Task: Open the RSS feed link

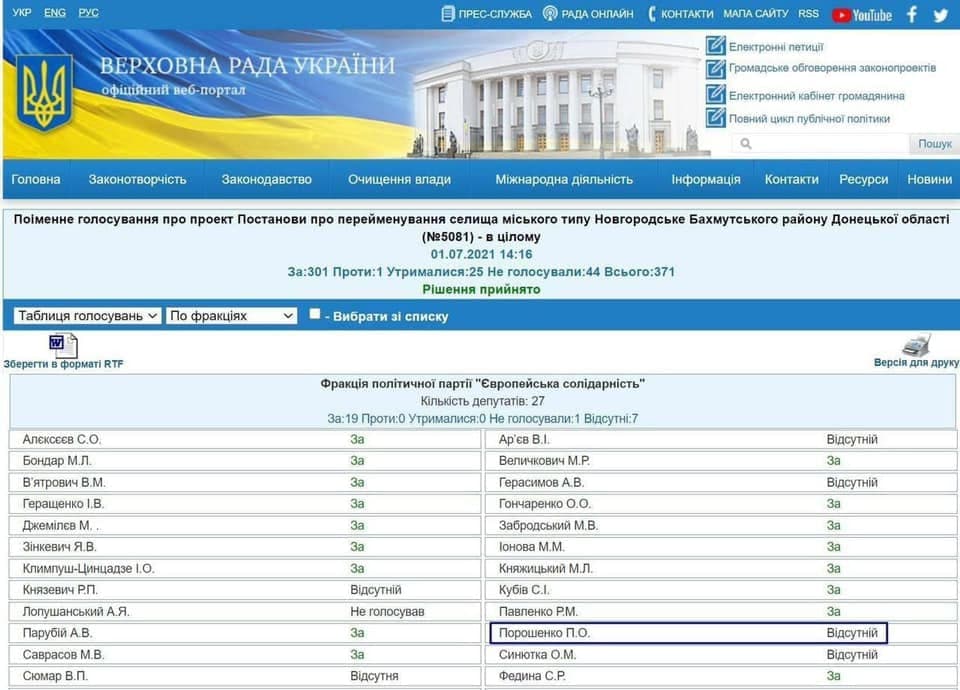Action: point(809,14)
